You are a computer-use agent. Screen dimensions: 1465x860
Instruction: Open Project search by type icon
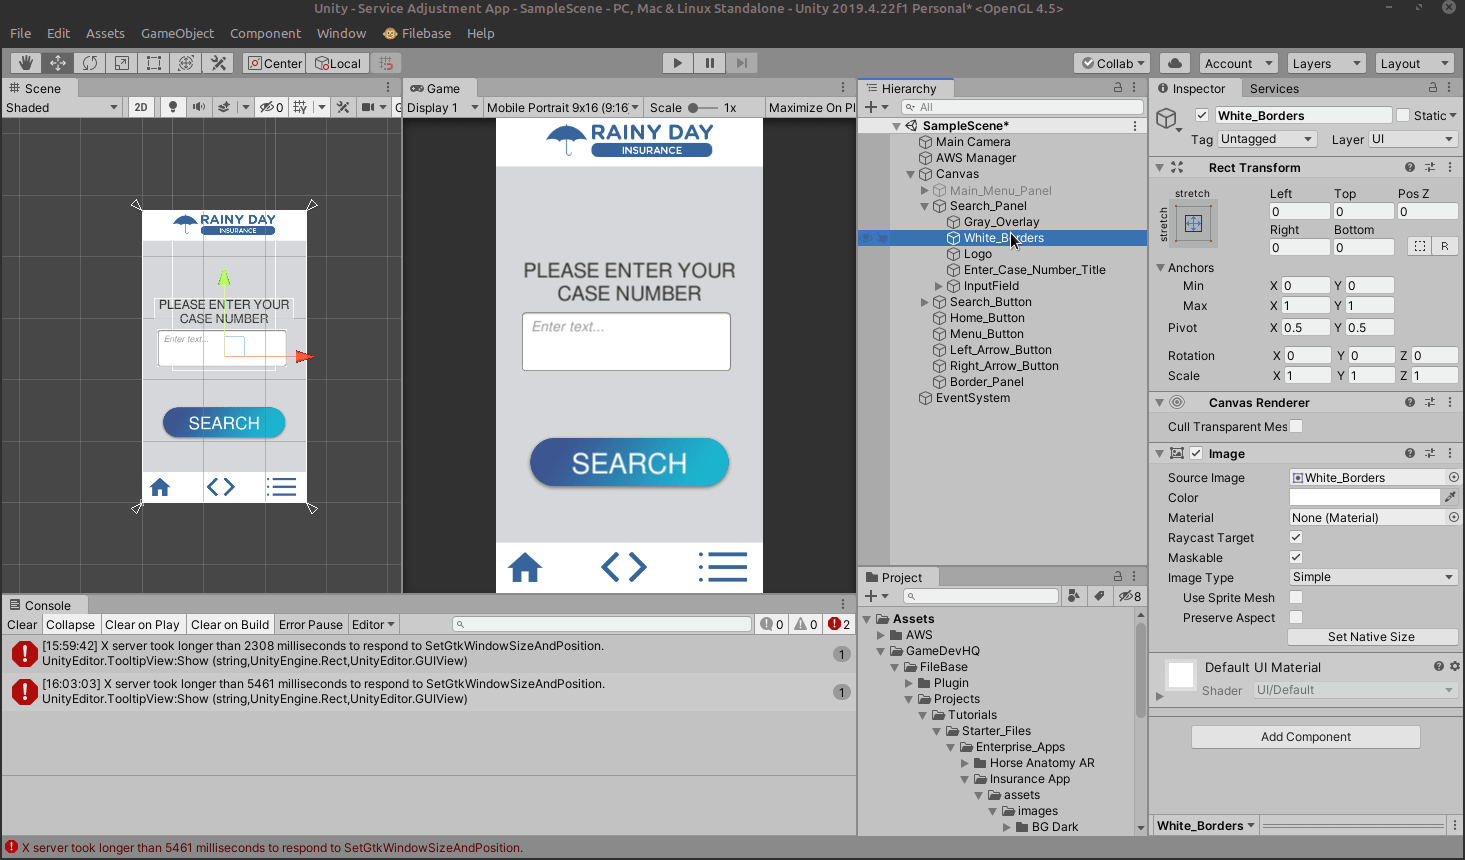pyautogui.click(x=1074, y=596)
